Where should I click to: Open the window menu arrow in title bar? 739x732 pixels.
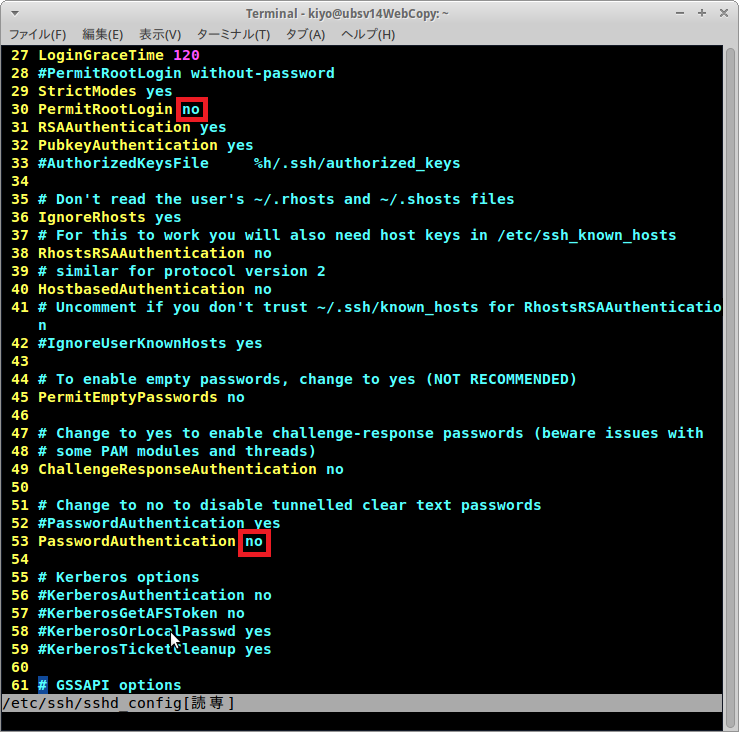[x=15, y=13]
